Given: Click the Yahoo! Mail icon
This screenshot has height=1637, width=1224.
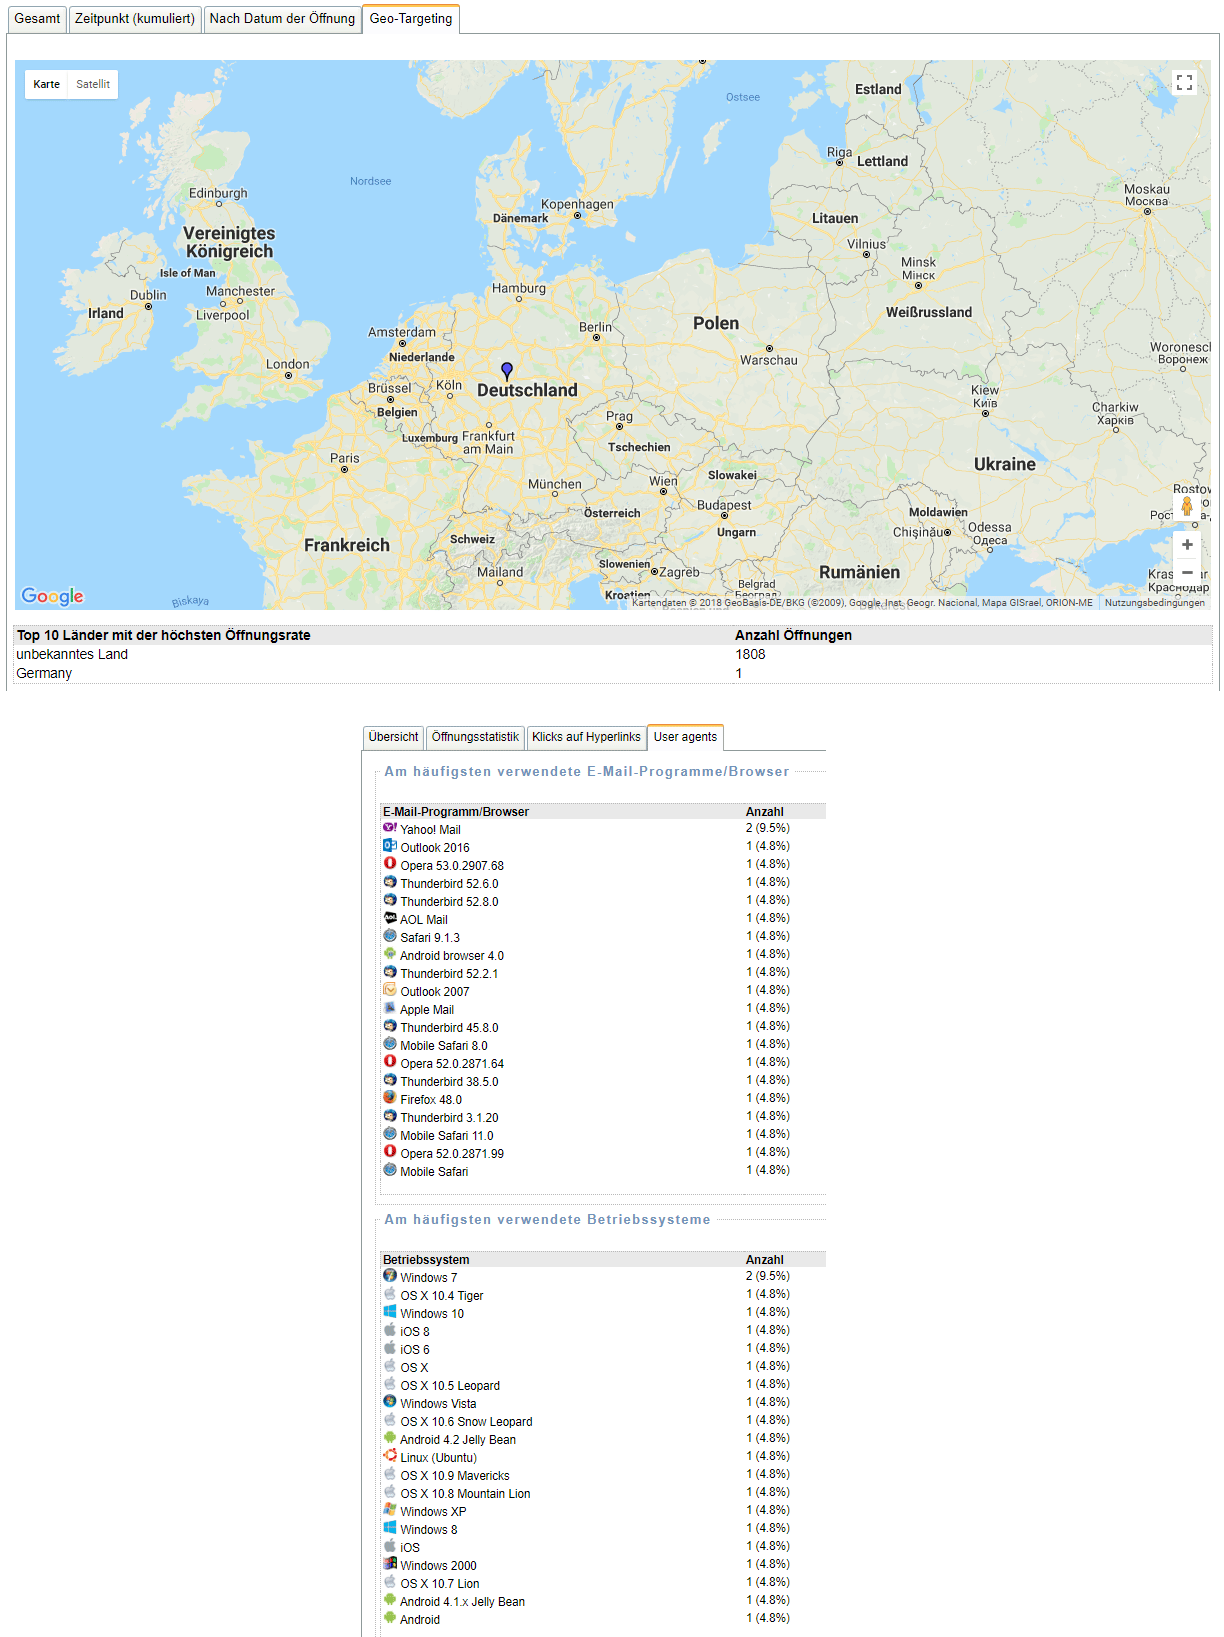Looking at the screenshot, I should click(390, 828).
